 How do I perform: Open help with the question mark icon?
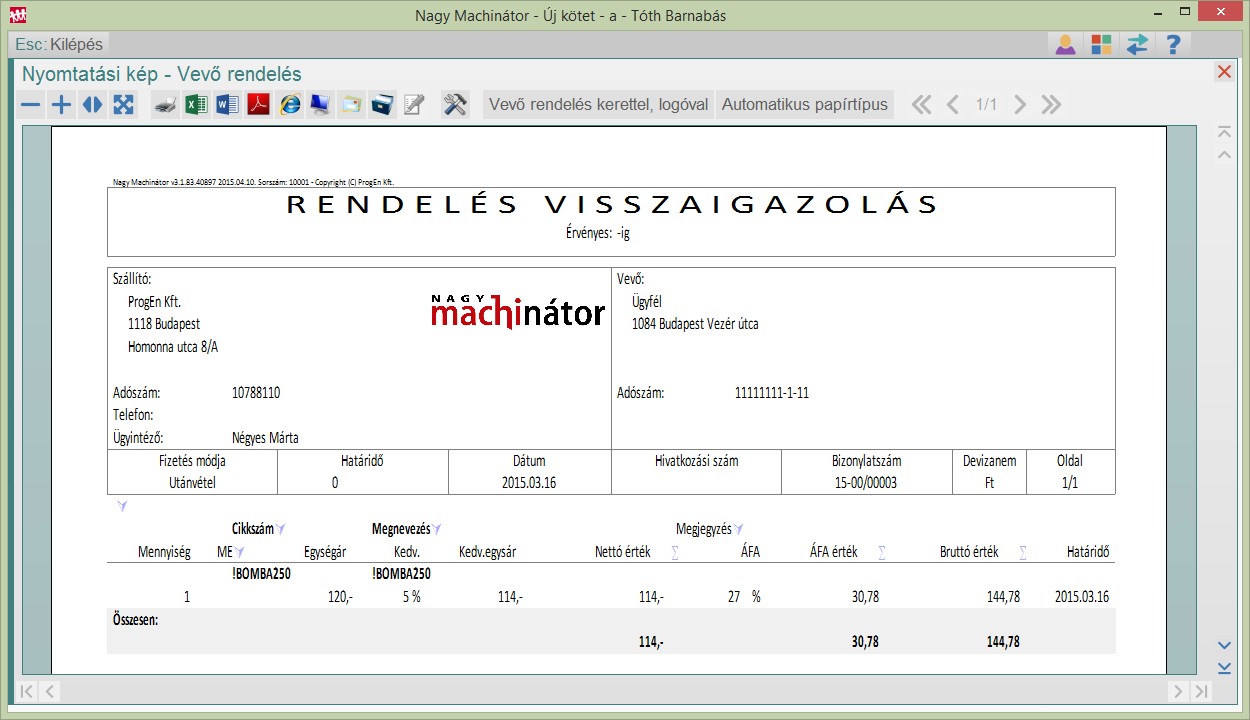[1174, 45]
